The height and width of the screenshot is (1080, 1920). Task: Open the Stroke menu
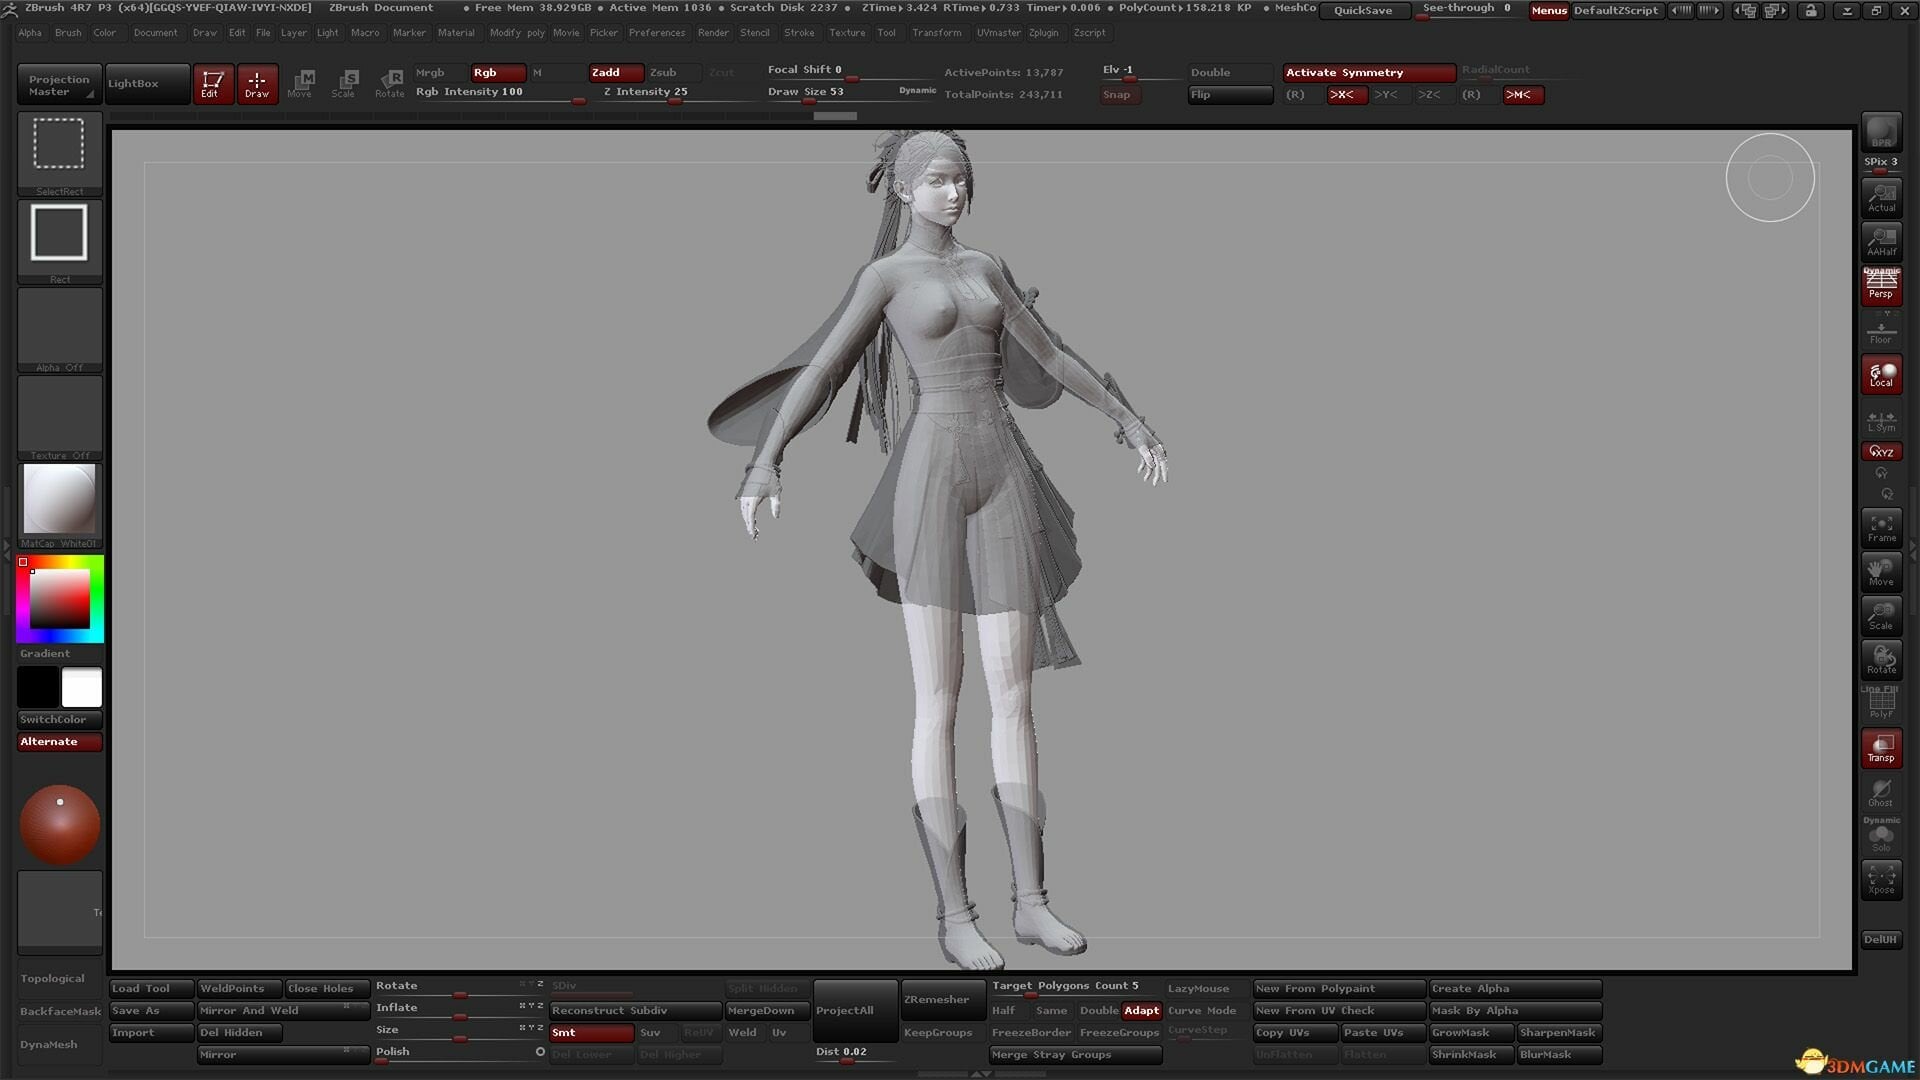[x=799, y=33]
